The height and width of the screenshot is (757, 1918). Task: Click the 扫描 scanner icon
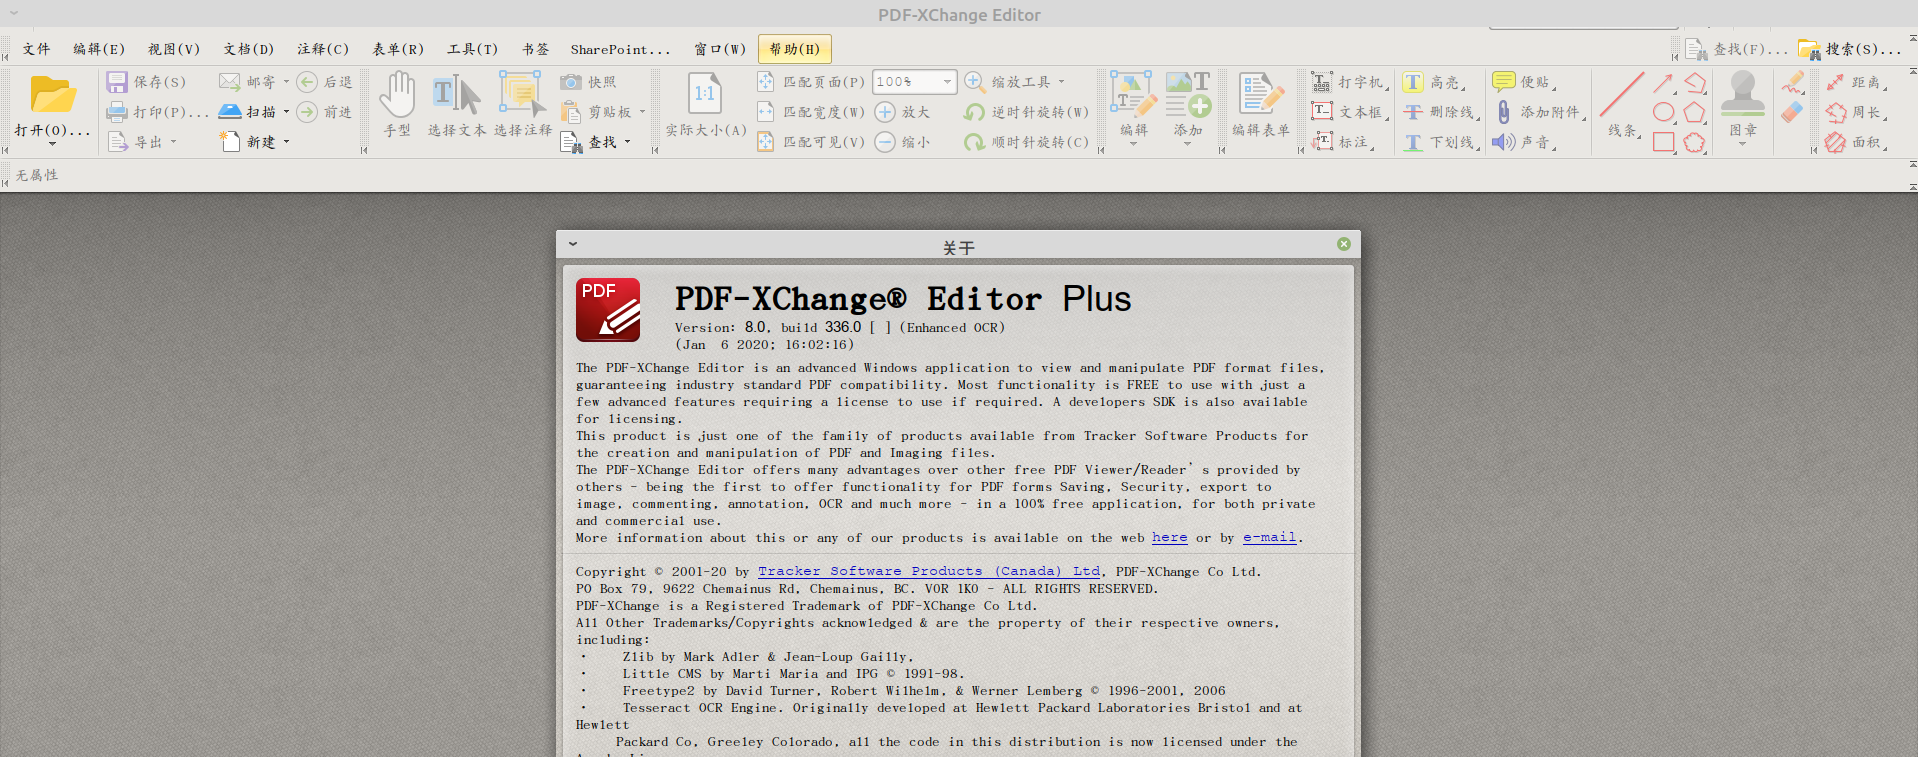(230, 112)
